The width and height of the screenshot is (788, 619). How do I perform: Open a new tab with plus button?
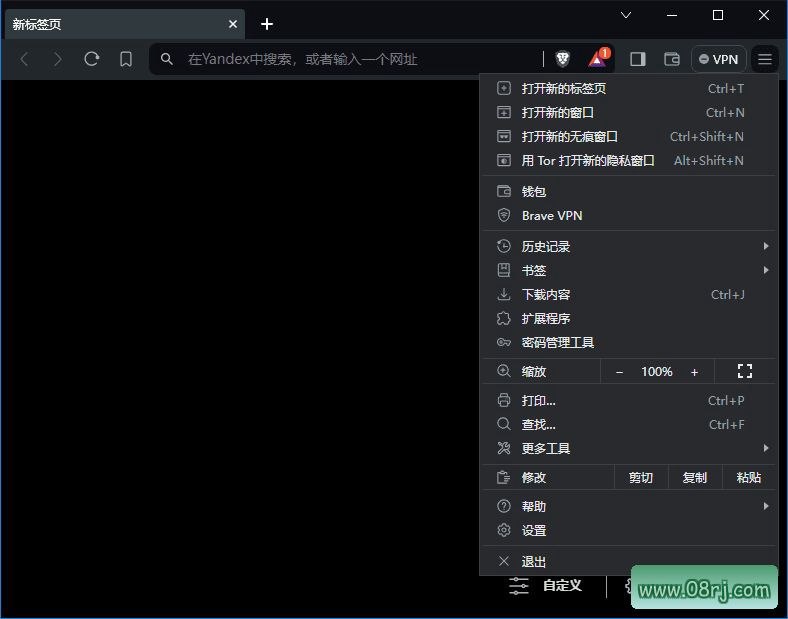pos(267,24)
